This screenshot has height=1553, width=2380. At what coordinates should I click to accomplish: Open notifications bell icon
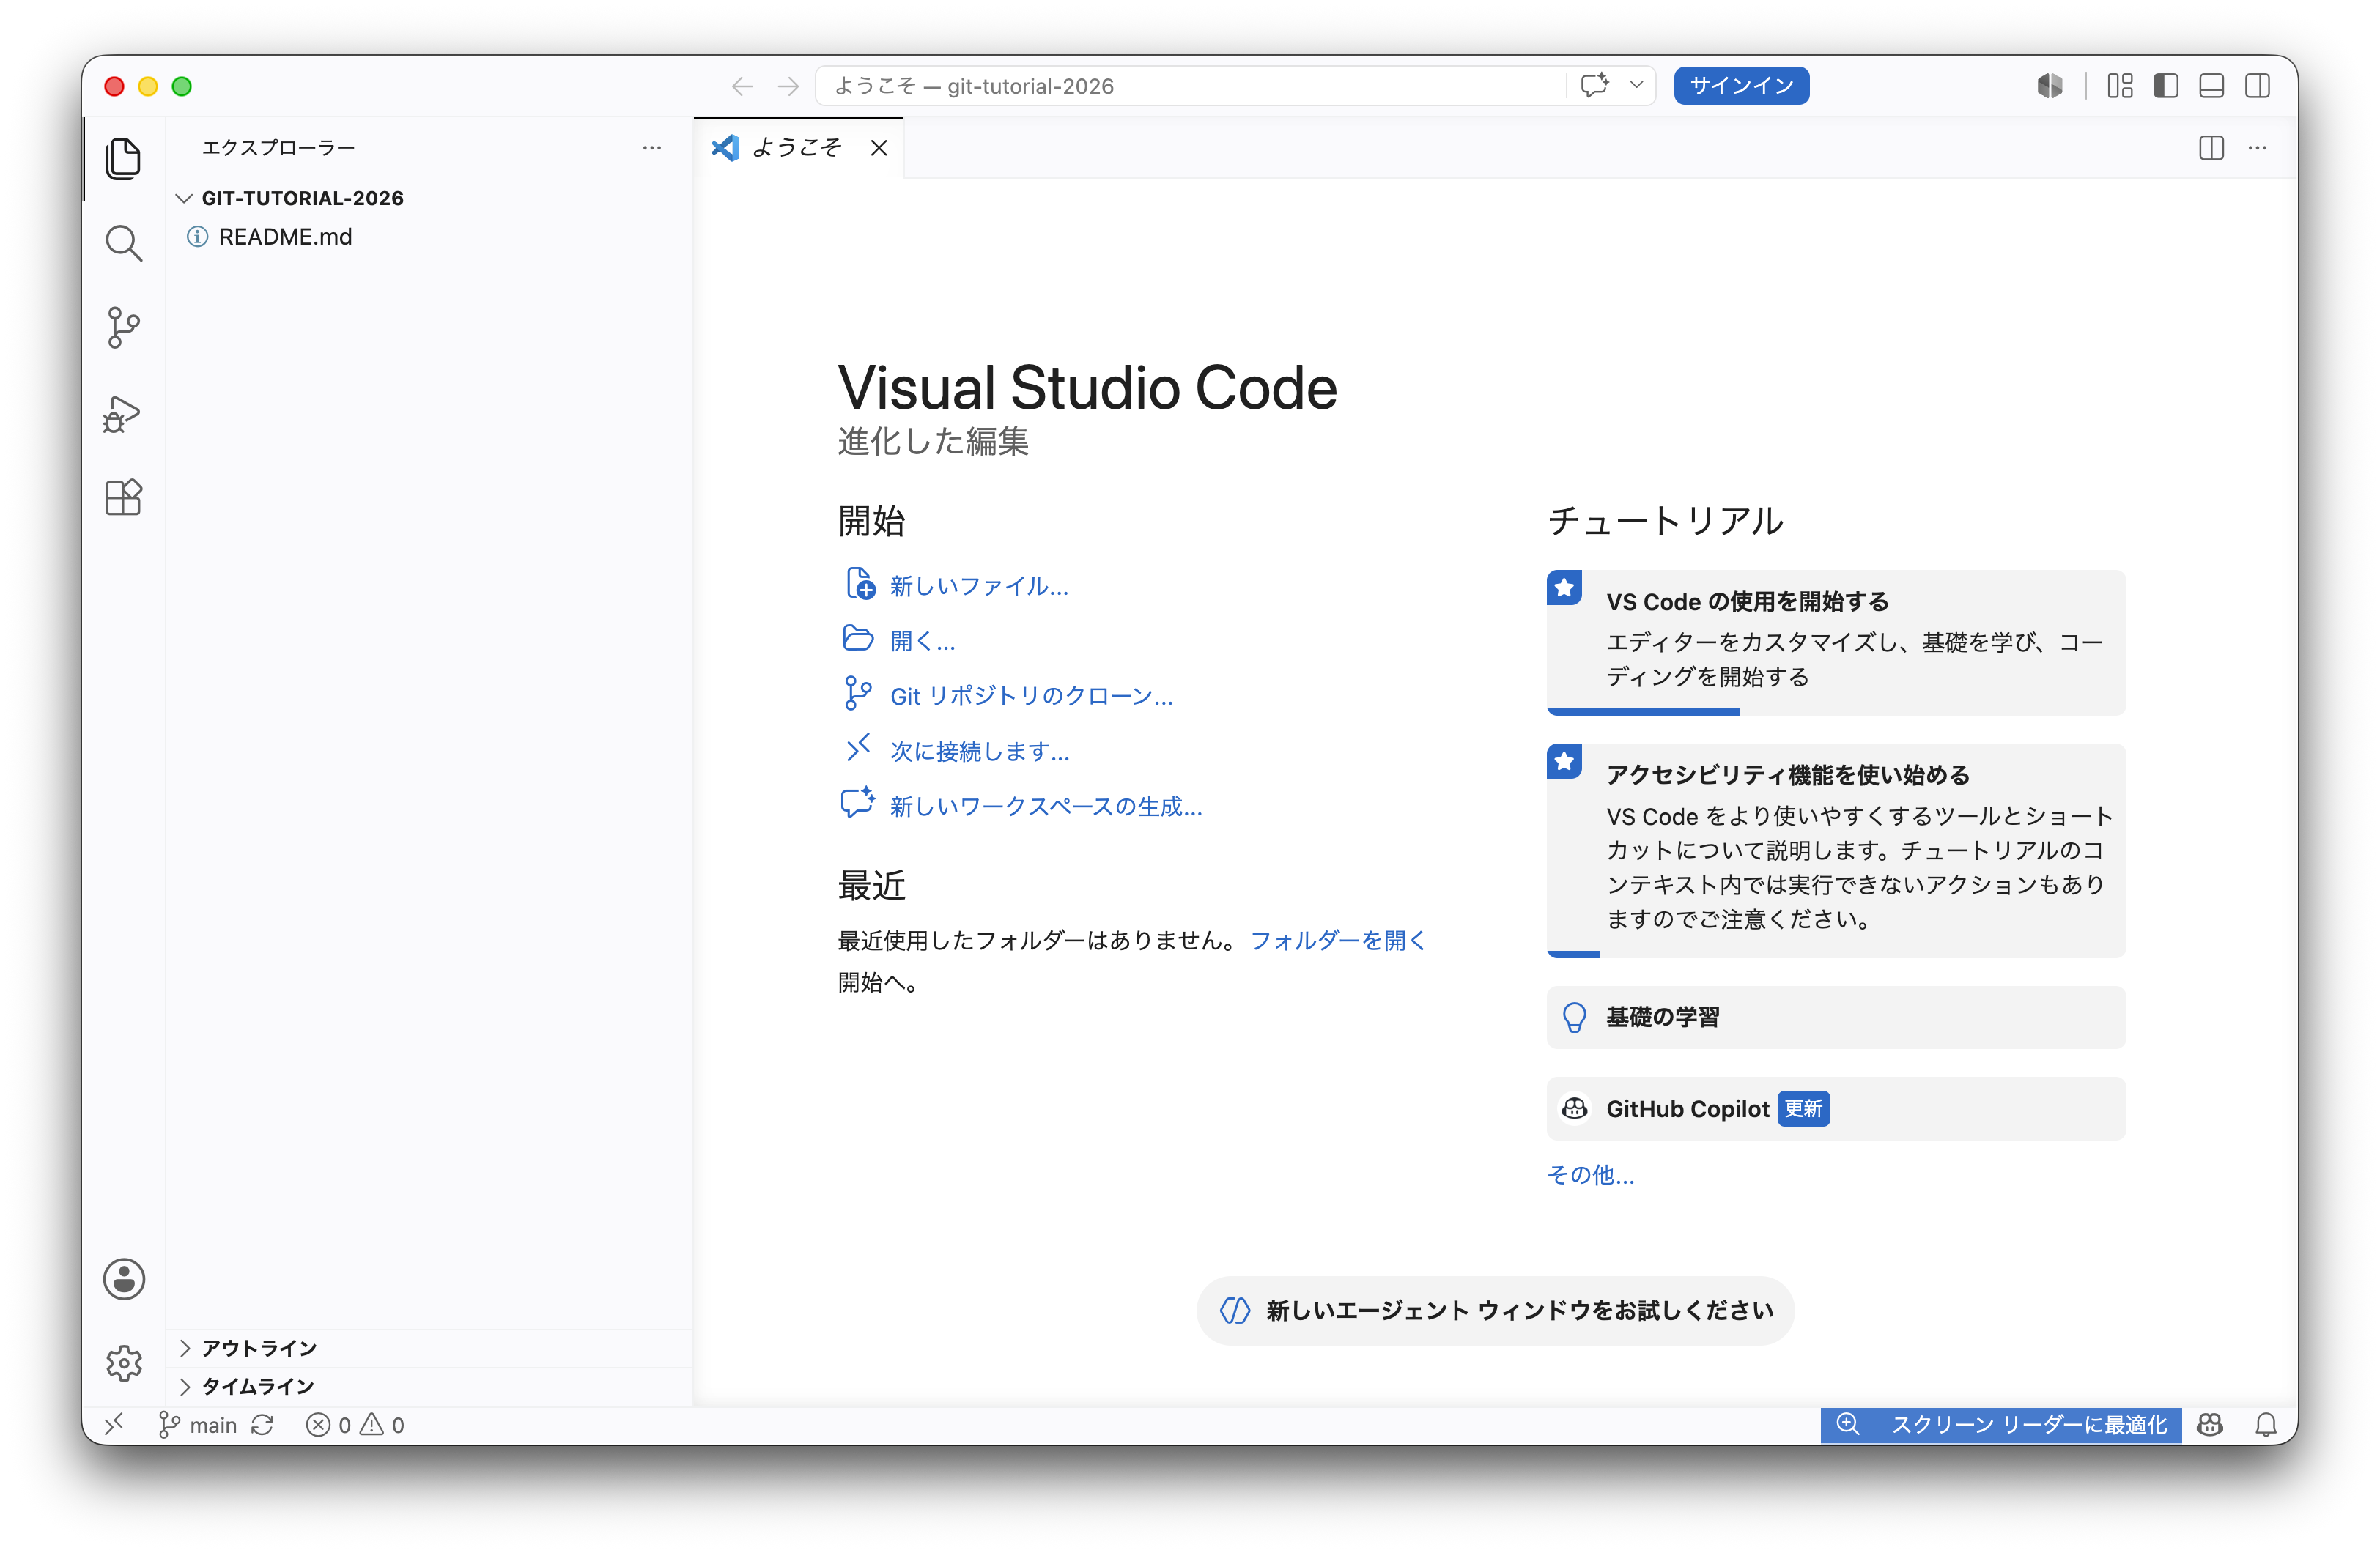pyautogui.click(x=2267, y=1425)
